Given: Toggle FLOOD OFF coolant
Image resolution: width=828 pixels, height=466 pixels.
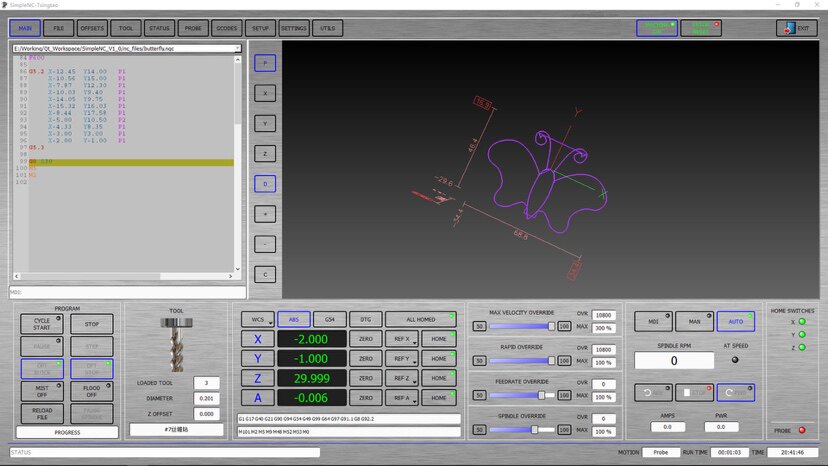Looking at the screenshot, I should pyautogui.click(x=92, y=392).
